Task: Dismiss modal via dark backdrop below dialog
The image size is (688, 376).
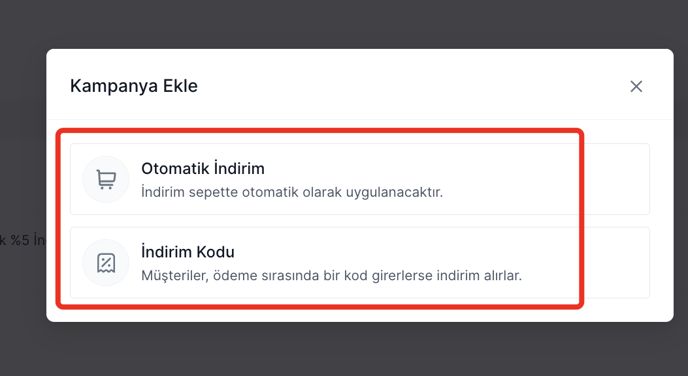Action: point(344,349)
